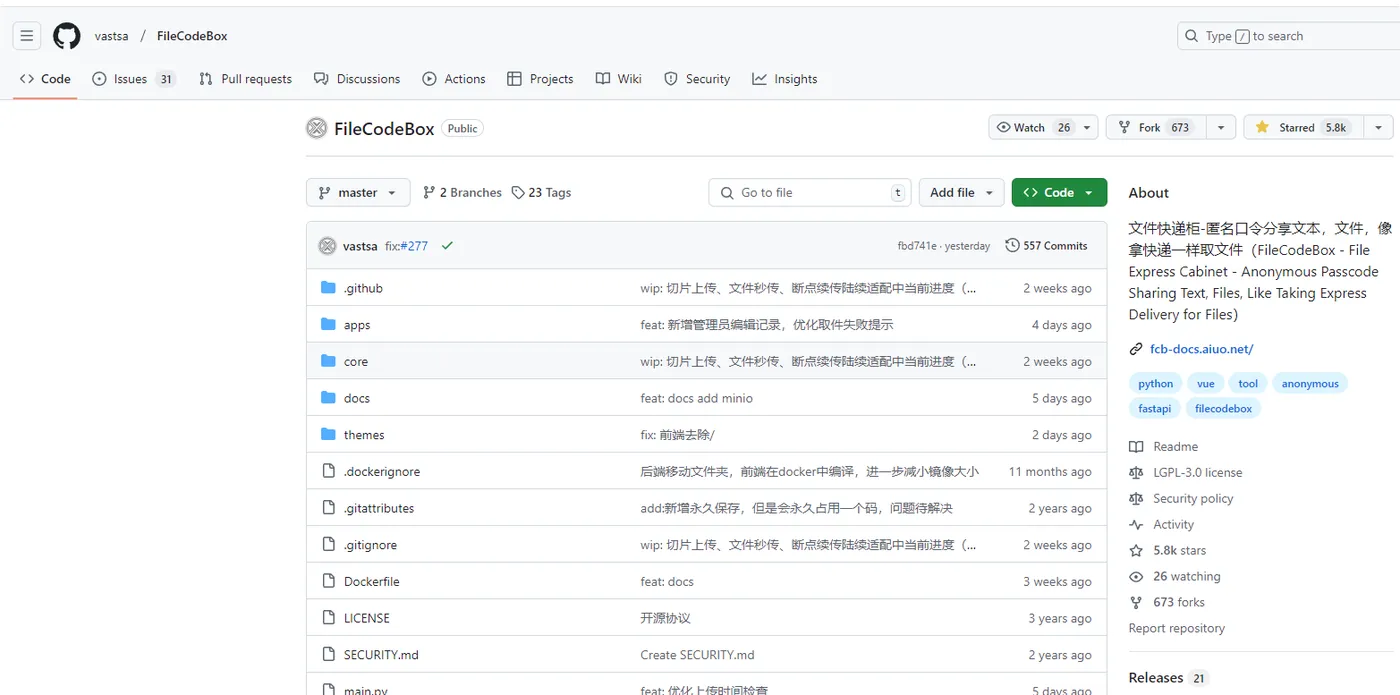The image size is (1400, 695).
Task: Click the fastapi topic tag
Action: tap(1155, 409)
